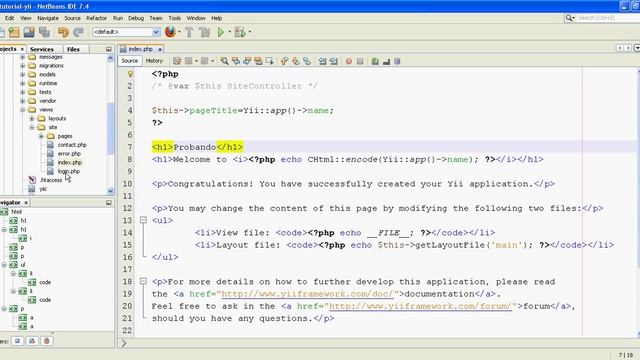640x360 pixels.
Task: Collapse the paragraph fold on line 18
Action: pos(143,281)
